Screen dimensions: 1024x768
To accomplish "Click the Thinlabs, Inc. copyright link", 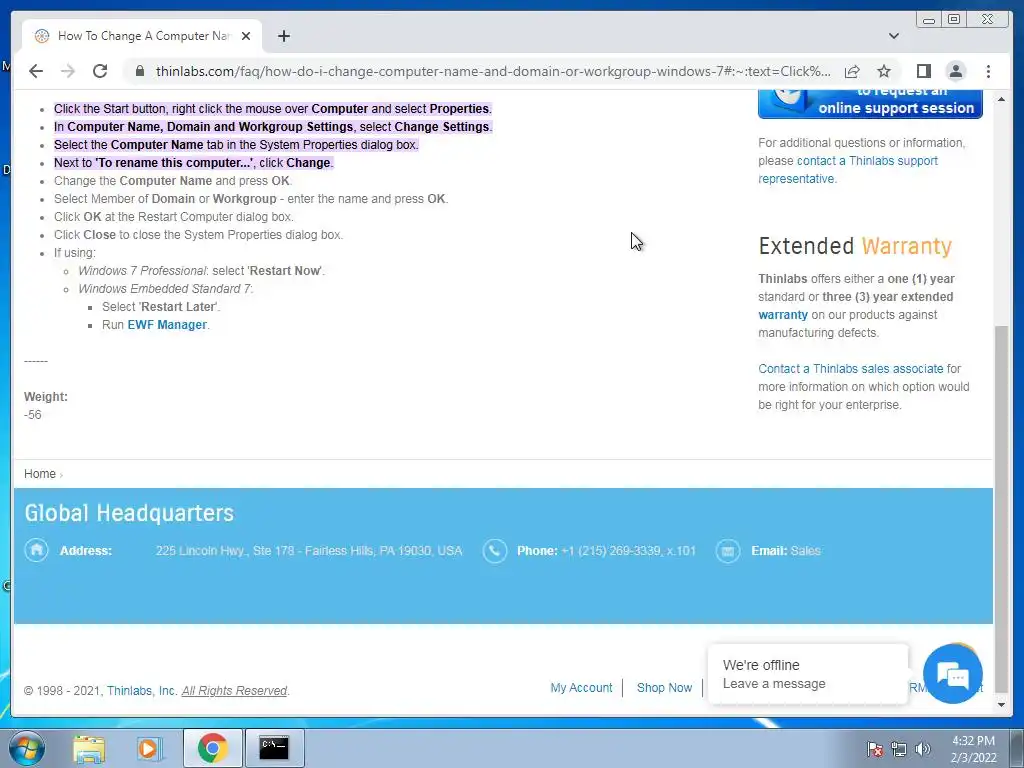I will [142, 691].
